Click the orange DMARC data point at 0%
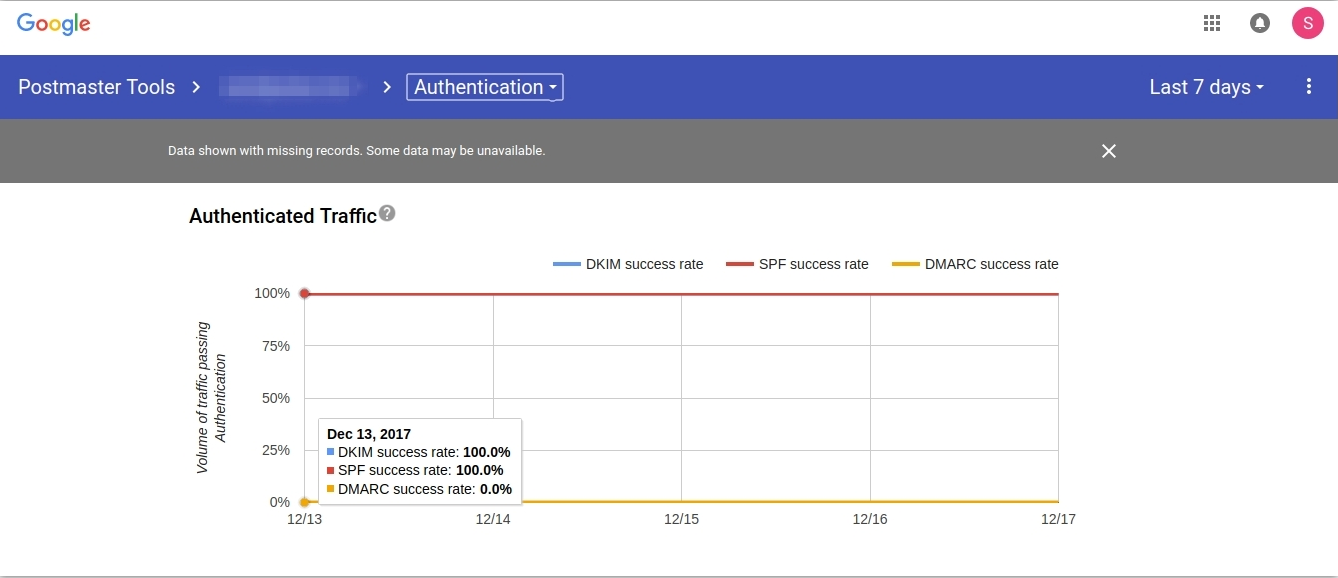 coord(304,502)
